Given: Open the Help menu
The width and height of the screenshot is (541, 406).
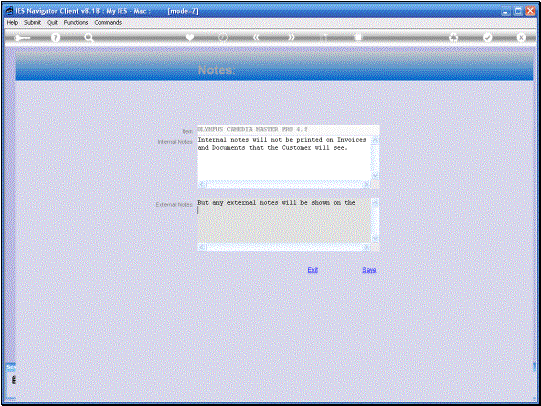Looking at the screenshot, I should click(12, 22).
